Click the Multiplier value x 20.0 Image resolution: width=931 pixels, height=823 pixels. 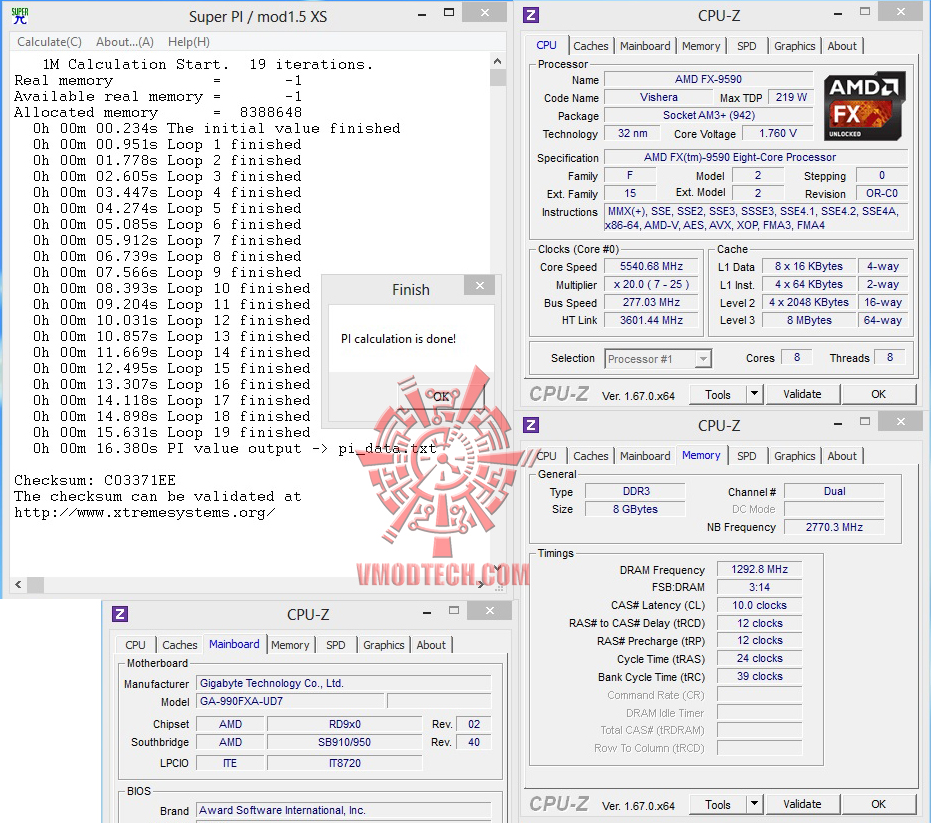(651, 284)
